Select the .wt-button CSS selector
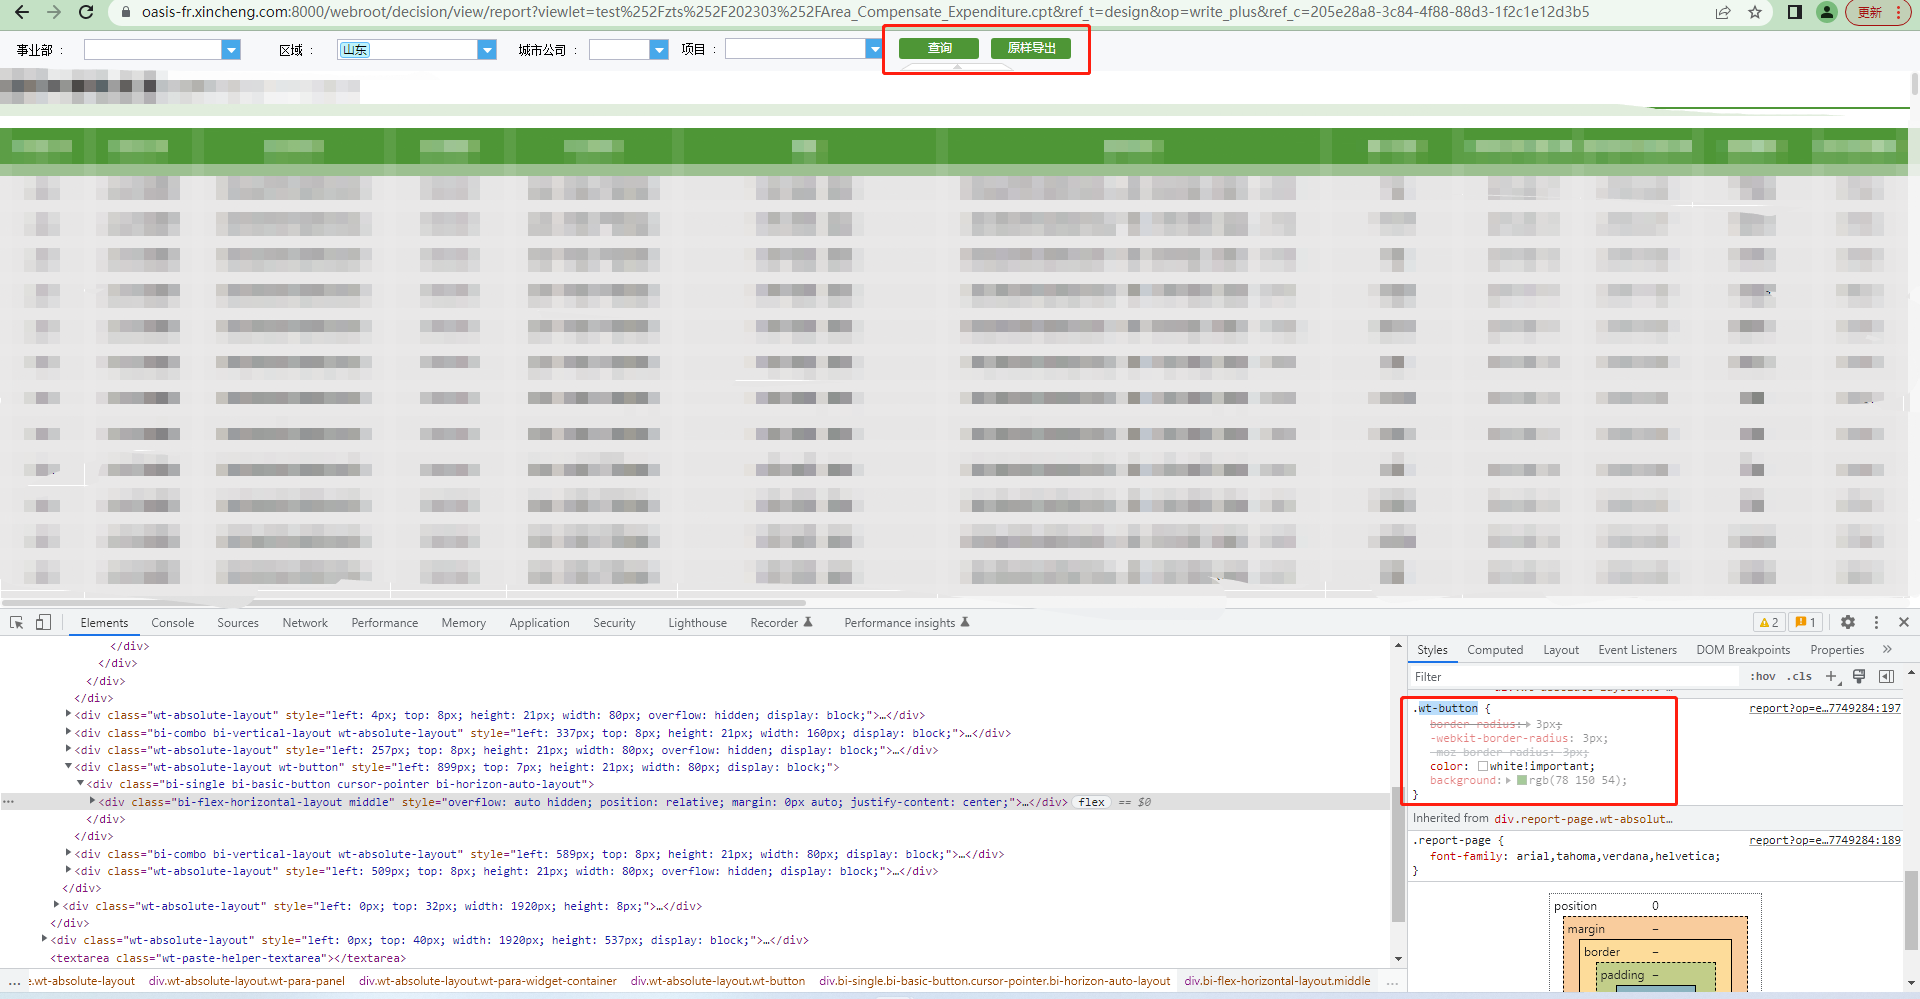Image resolution: width=1920 pixels, height=999 pixels. click(x=1447, y=708)
